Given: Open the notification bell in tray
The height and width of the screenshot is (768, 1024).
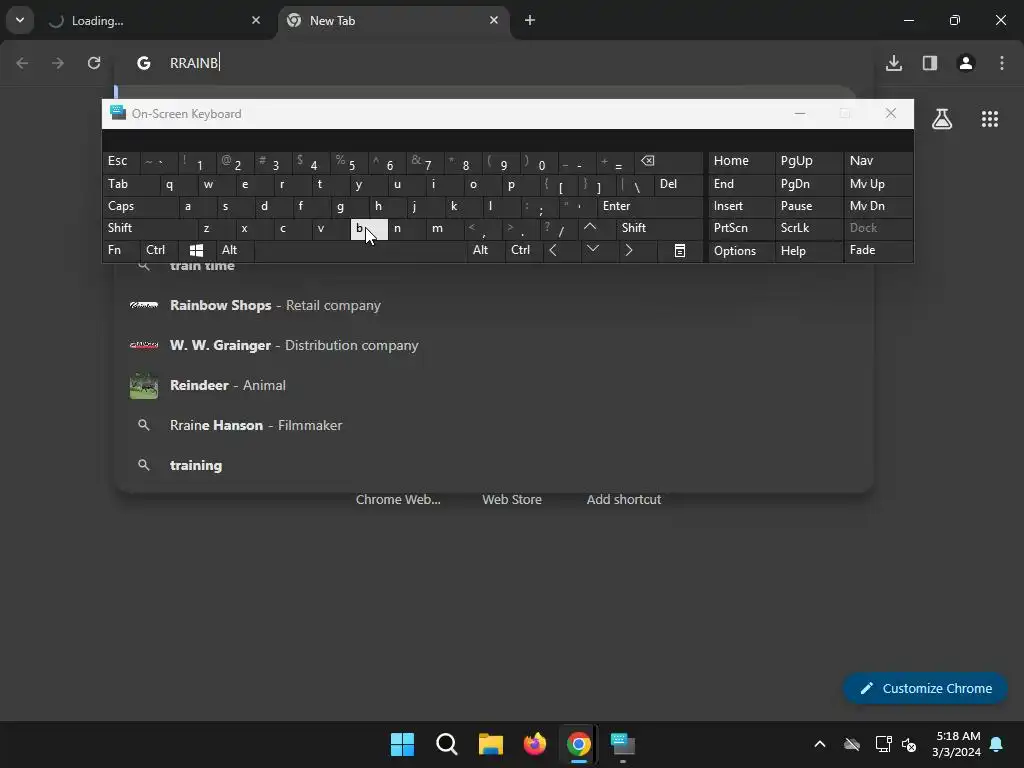Looking at the screenshot, I should [997, 744].
